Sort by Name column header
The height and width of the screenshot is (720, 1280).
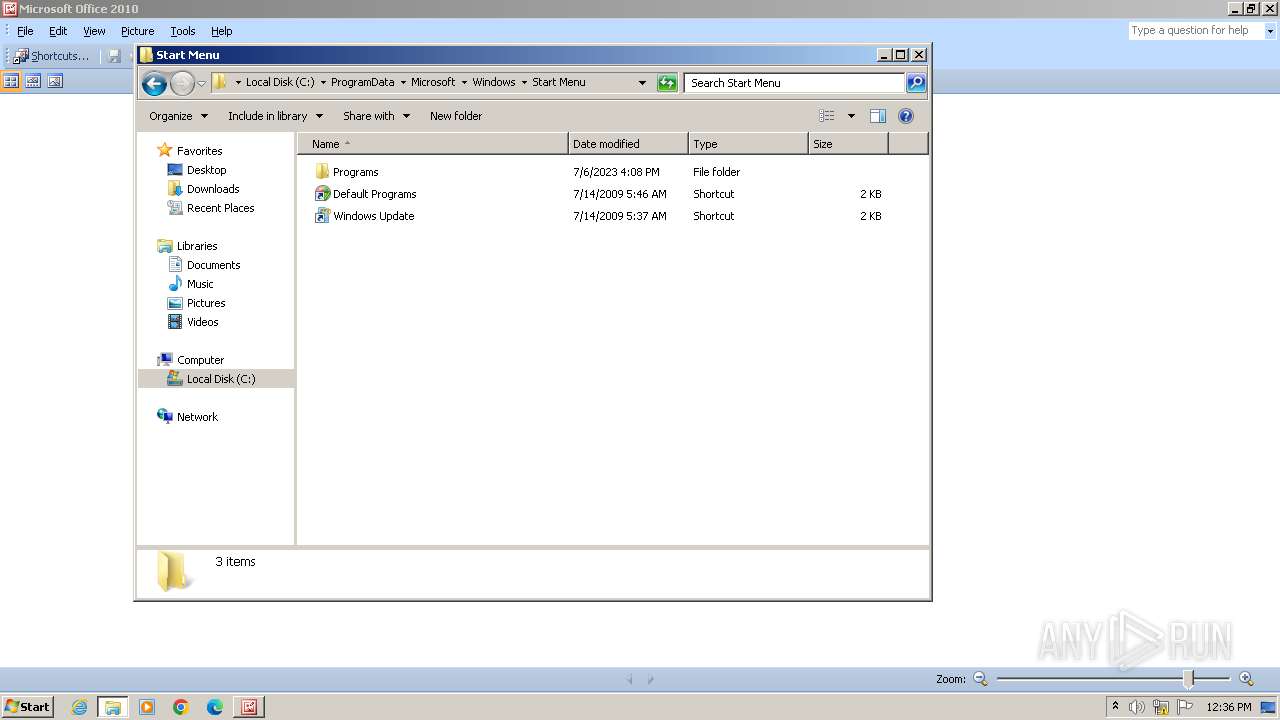pyautogui.click(x=433, y=144)
